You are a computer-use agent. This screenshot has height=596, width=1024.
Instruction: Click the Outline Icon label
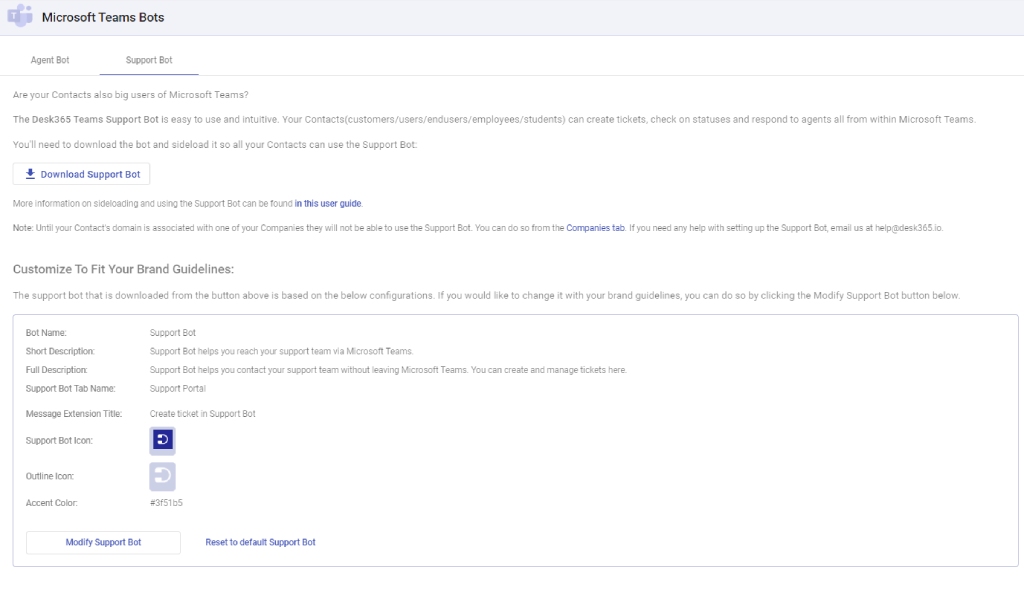pyautogui.click(x=50, y=477)
